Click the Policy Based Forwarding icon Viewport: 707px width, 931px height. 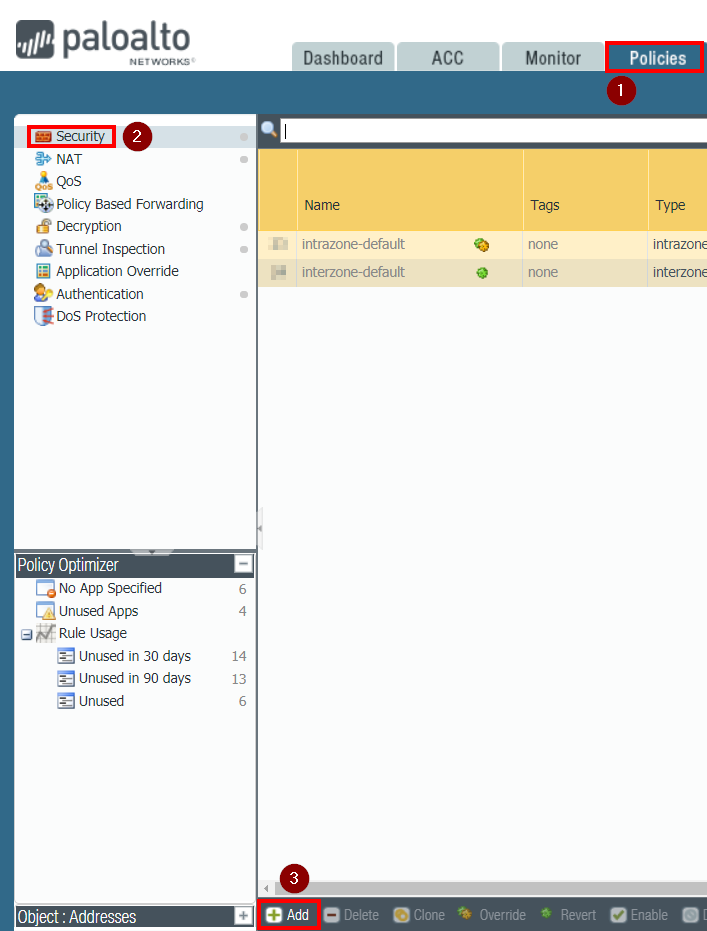click(43, 204)
